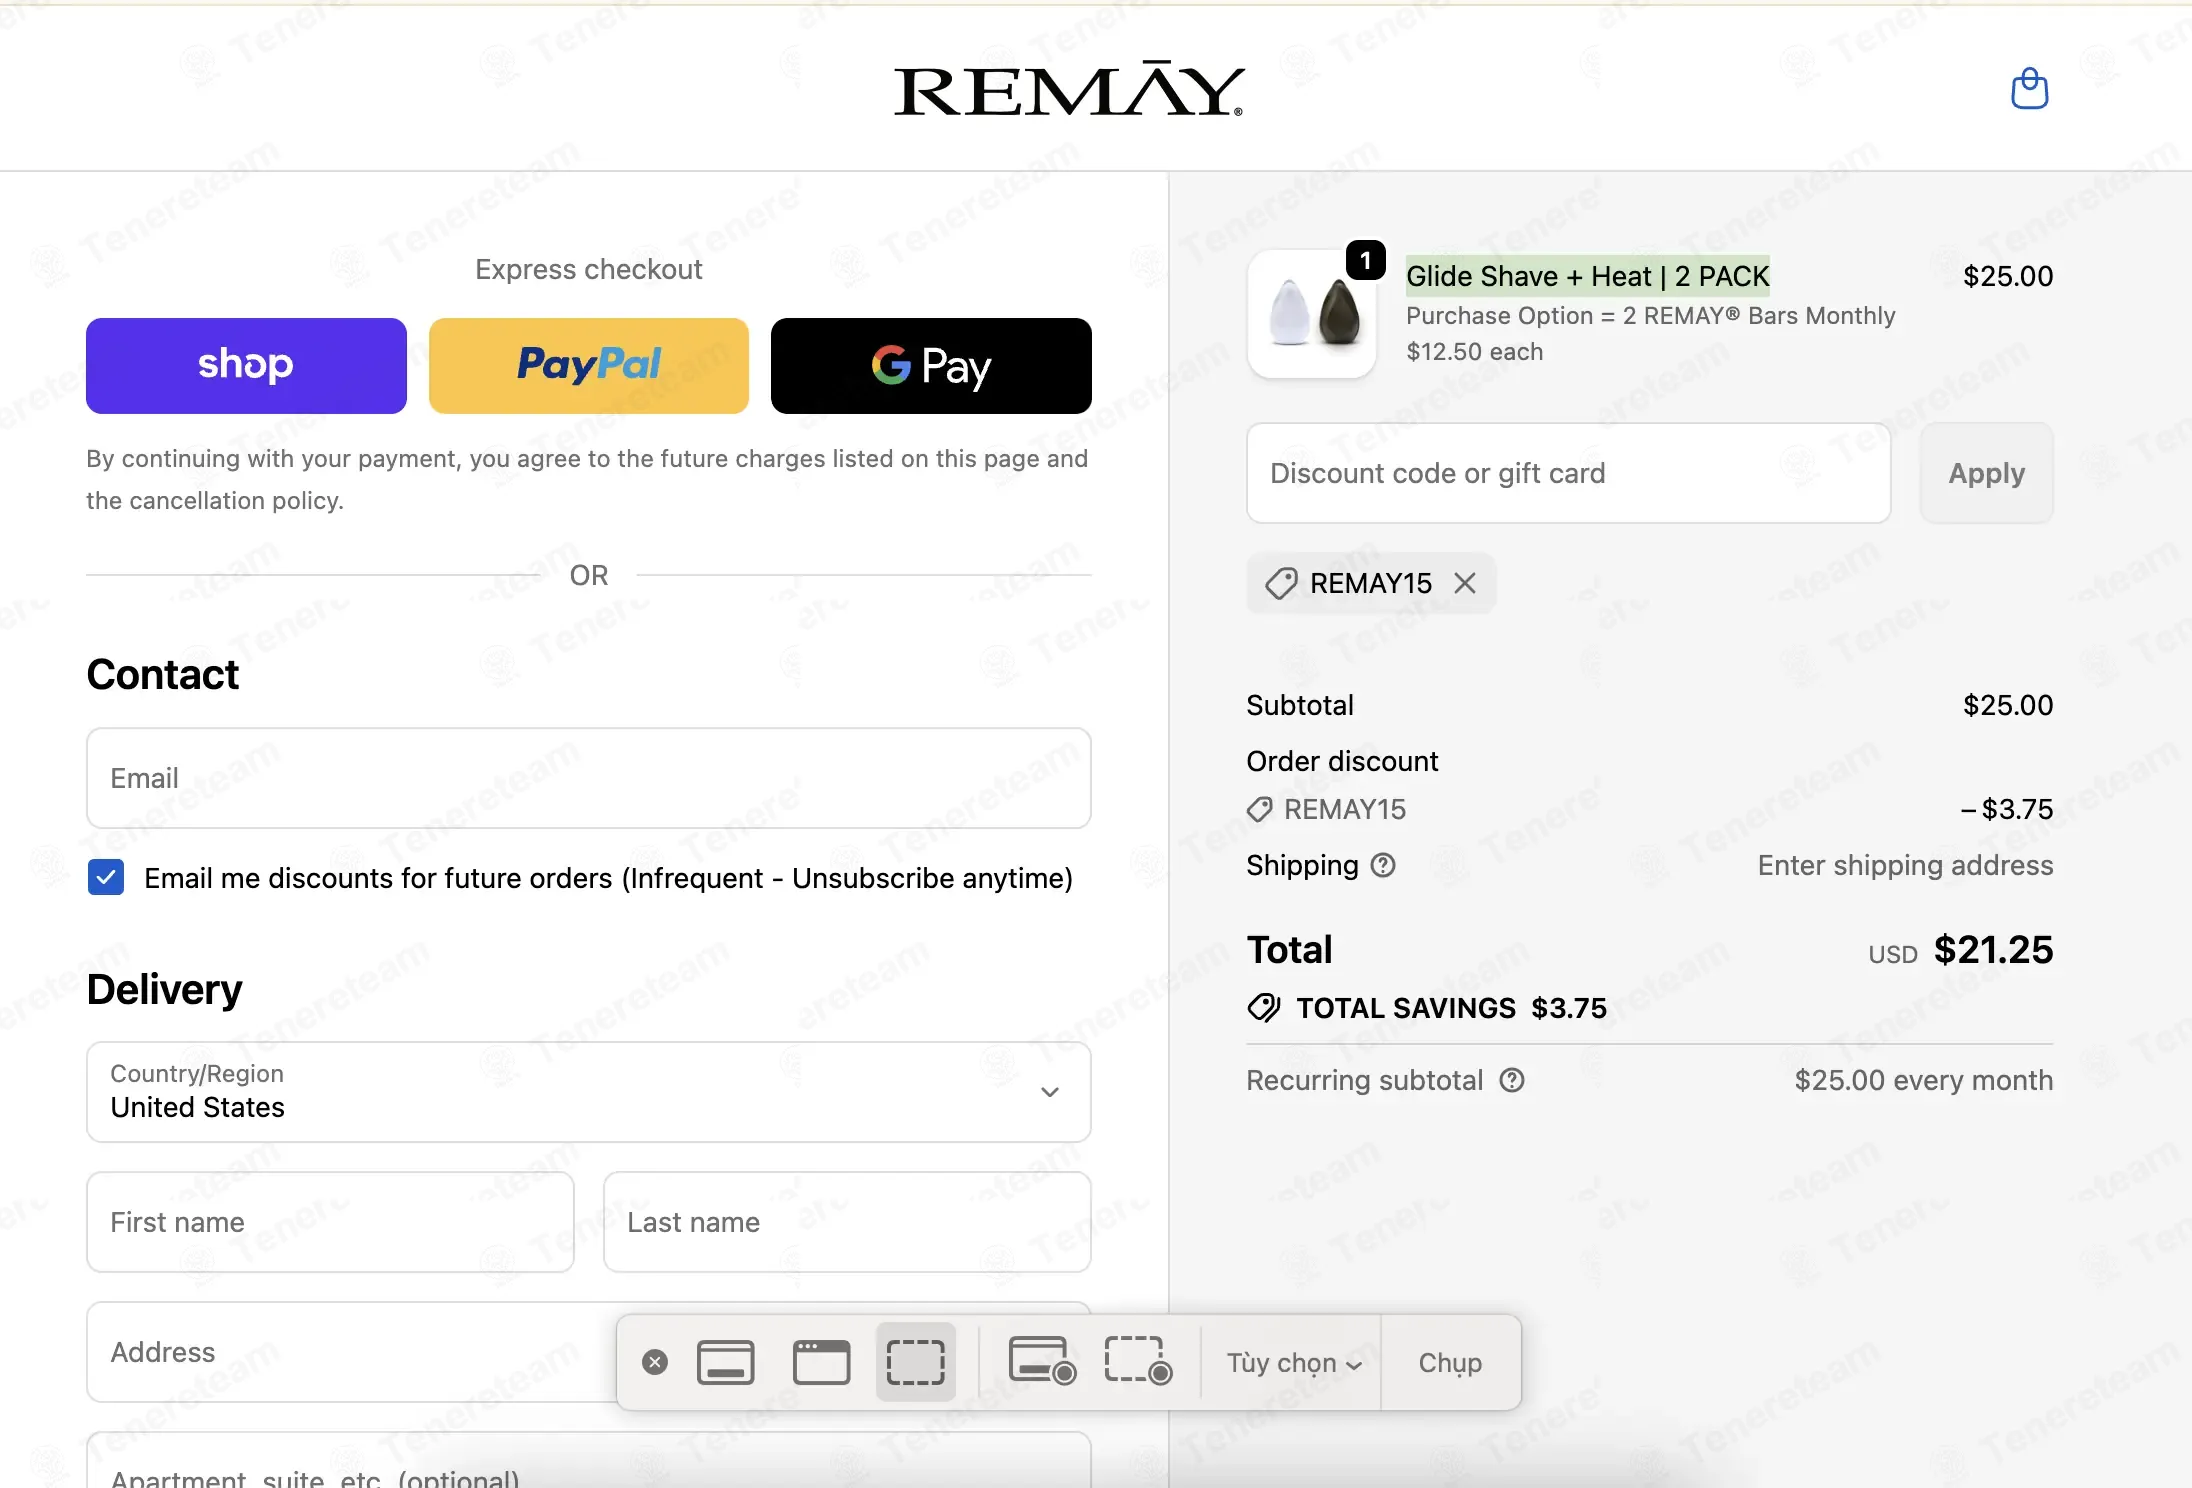Click the Apply discount button
Screen dimensions: 2192x1488
[x=1986, y=473]
